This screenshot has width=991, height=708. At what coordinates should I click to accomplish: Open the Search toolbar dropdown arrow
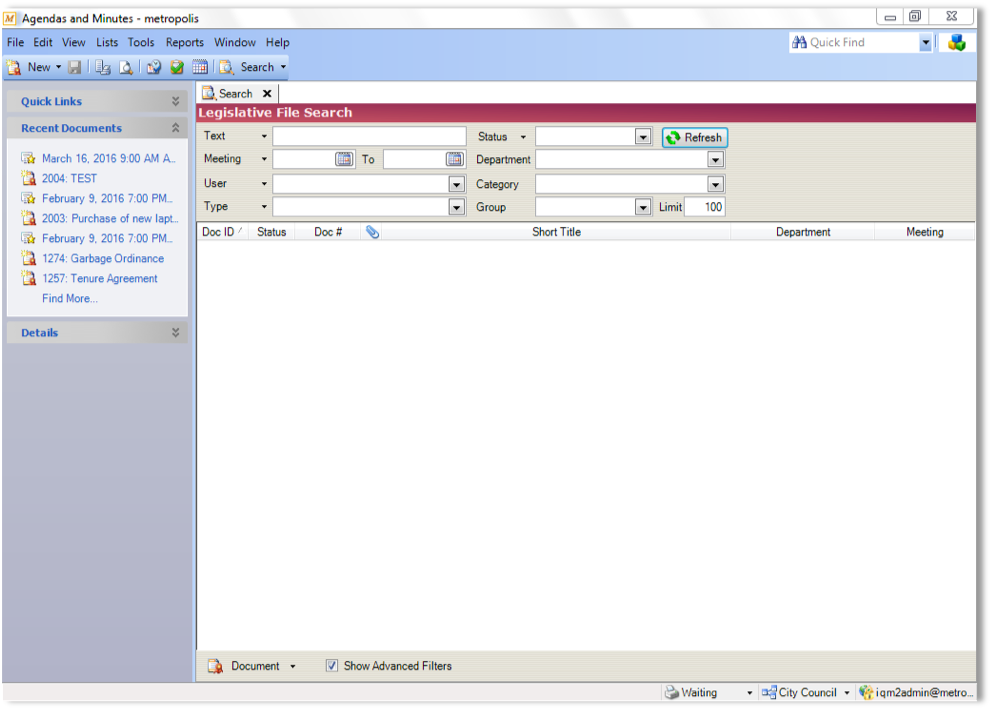click(x=283, y=67)
